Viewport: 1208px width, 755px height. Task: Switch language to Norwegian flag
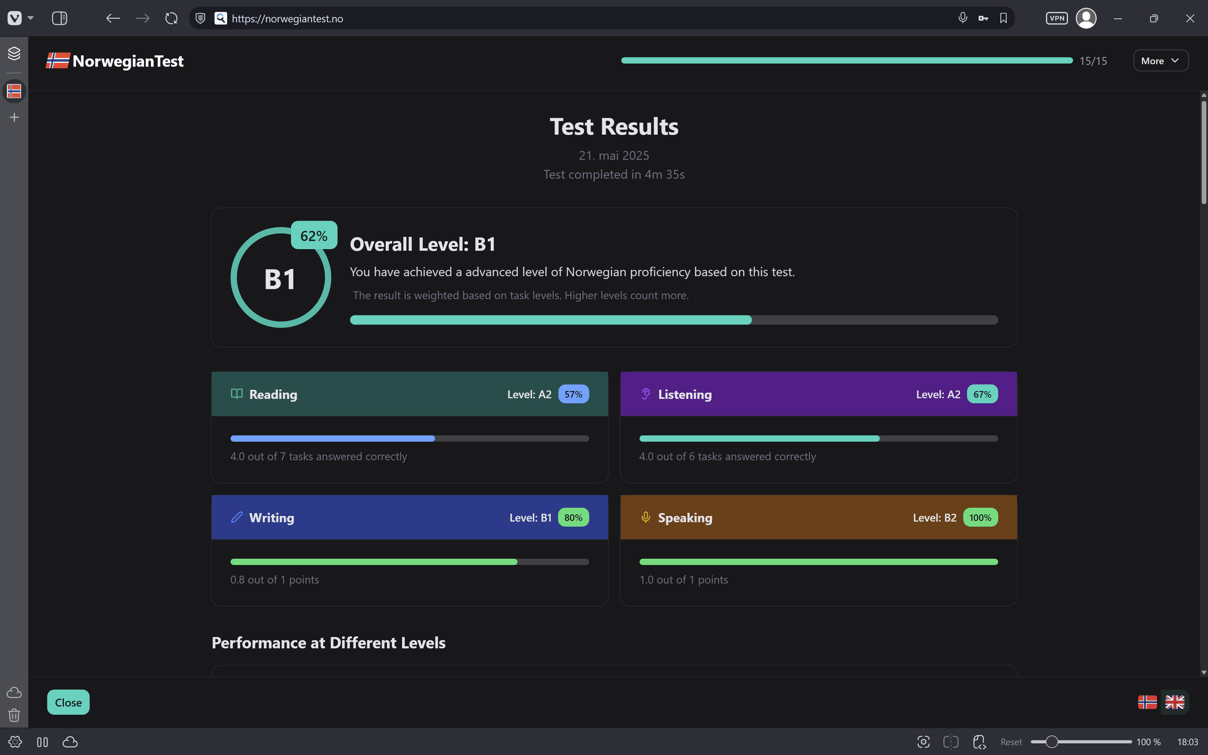coord(1147,702)
